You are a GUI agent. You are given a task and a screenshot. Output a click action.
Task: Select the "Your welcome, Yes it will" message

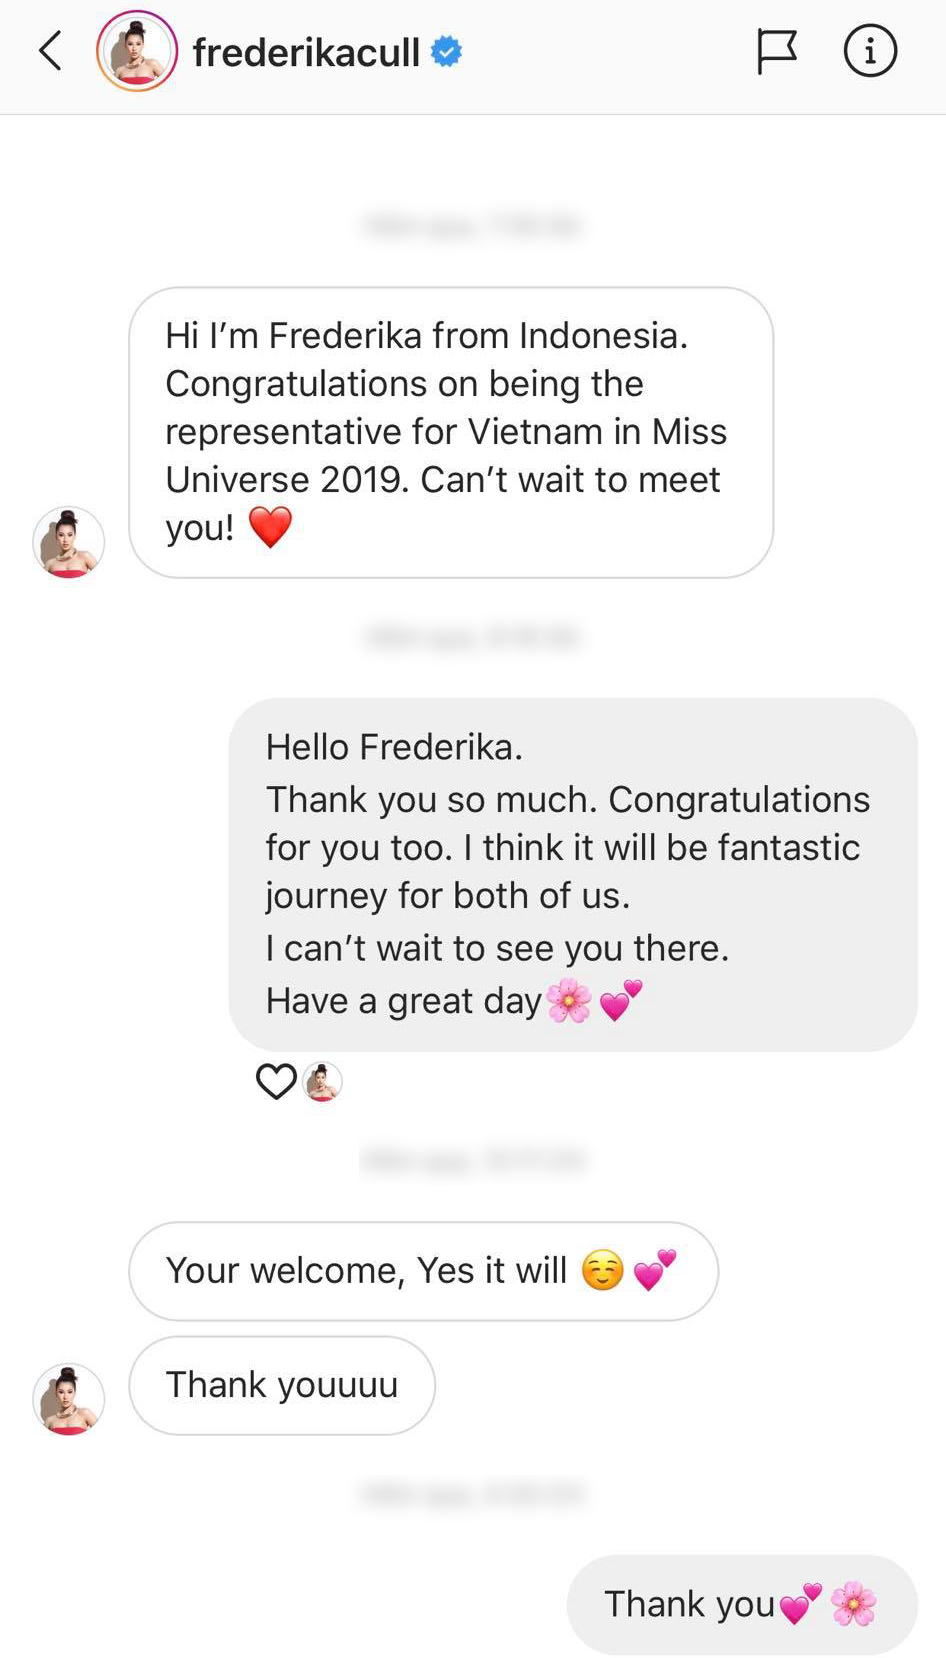pyautogui.click(x=422, y=1271)
